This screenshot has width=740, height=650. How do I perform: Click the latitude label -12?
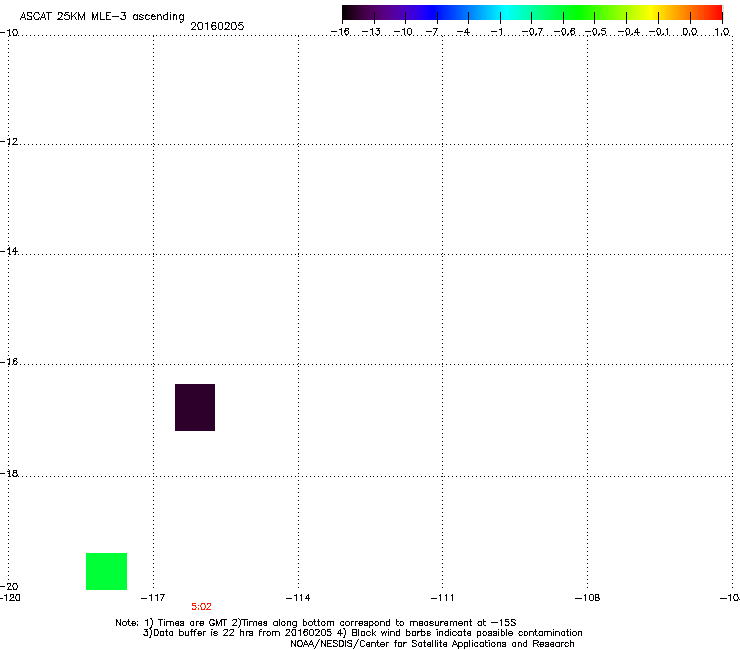tap(9, 142)
